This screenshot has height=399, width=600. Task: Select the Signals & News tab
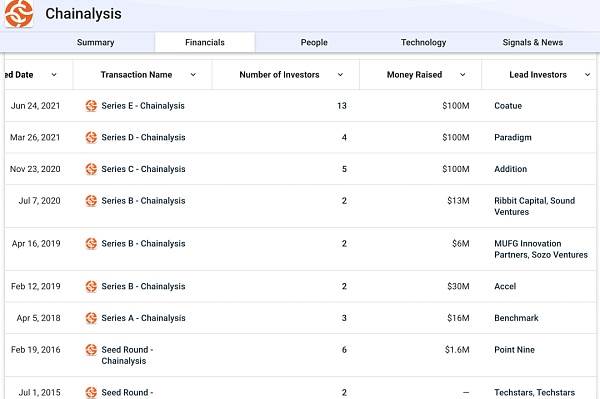pos(533,42)
